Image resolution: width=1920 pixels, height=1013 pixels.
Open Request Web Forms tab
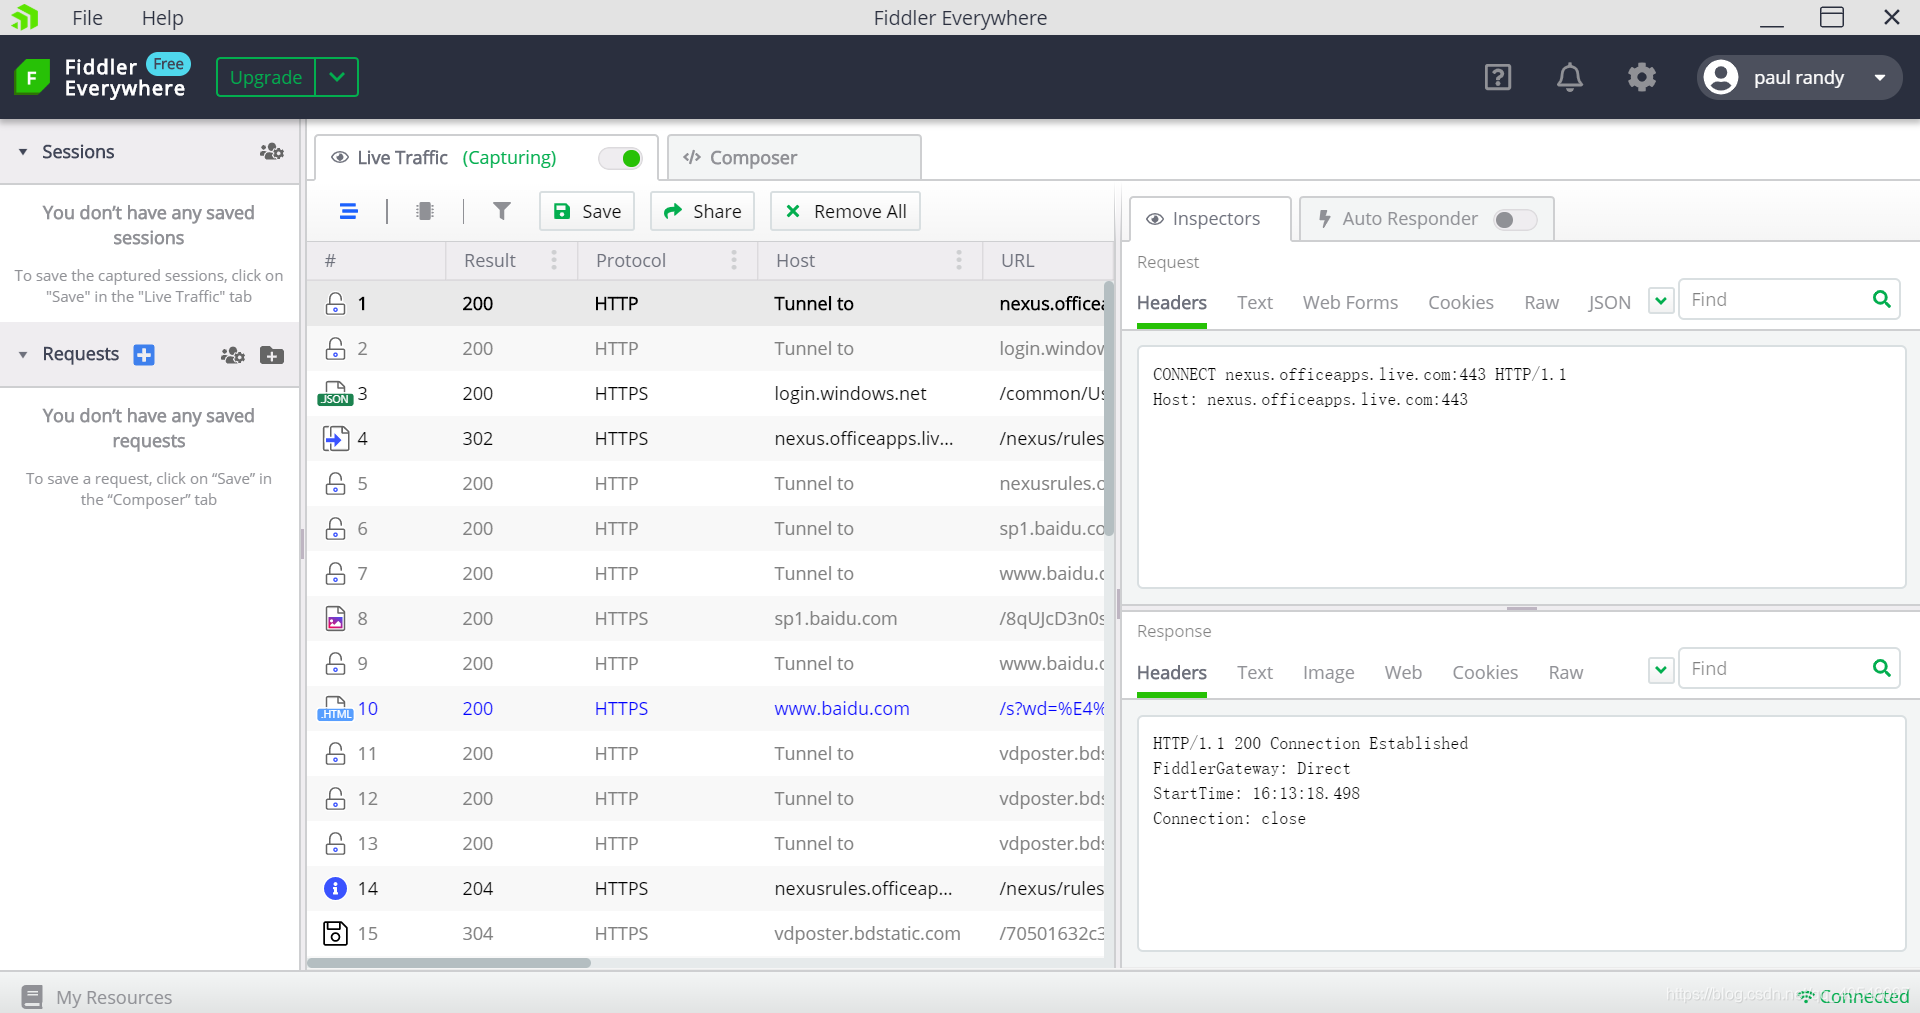[1350, 302]
